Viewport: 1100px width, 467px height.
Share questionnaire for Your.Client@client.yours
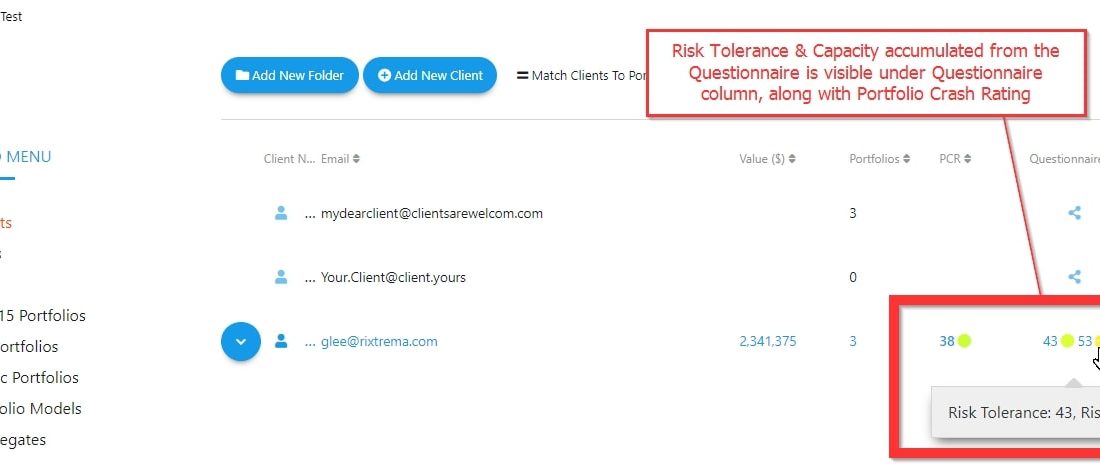(x=1074, y=277)
